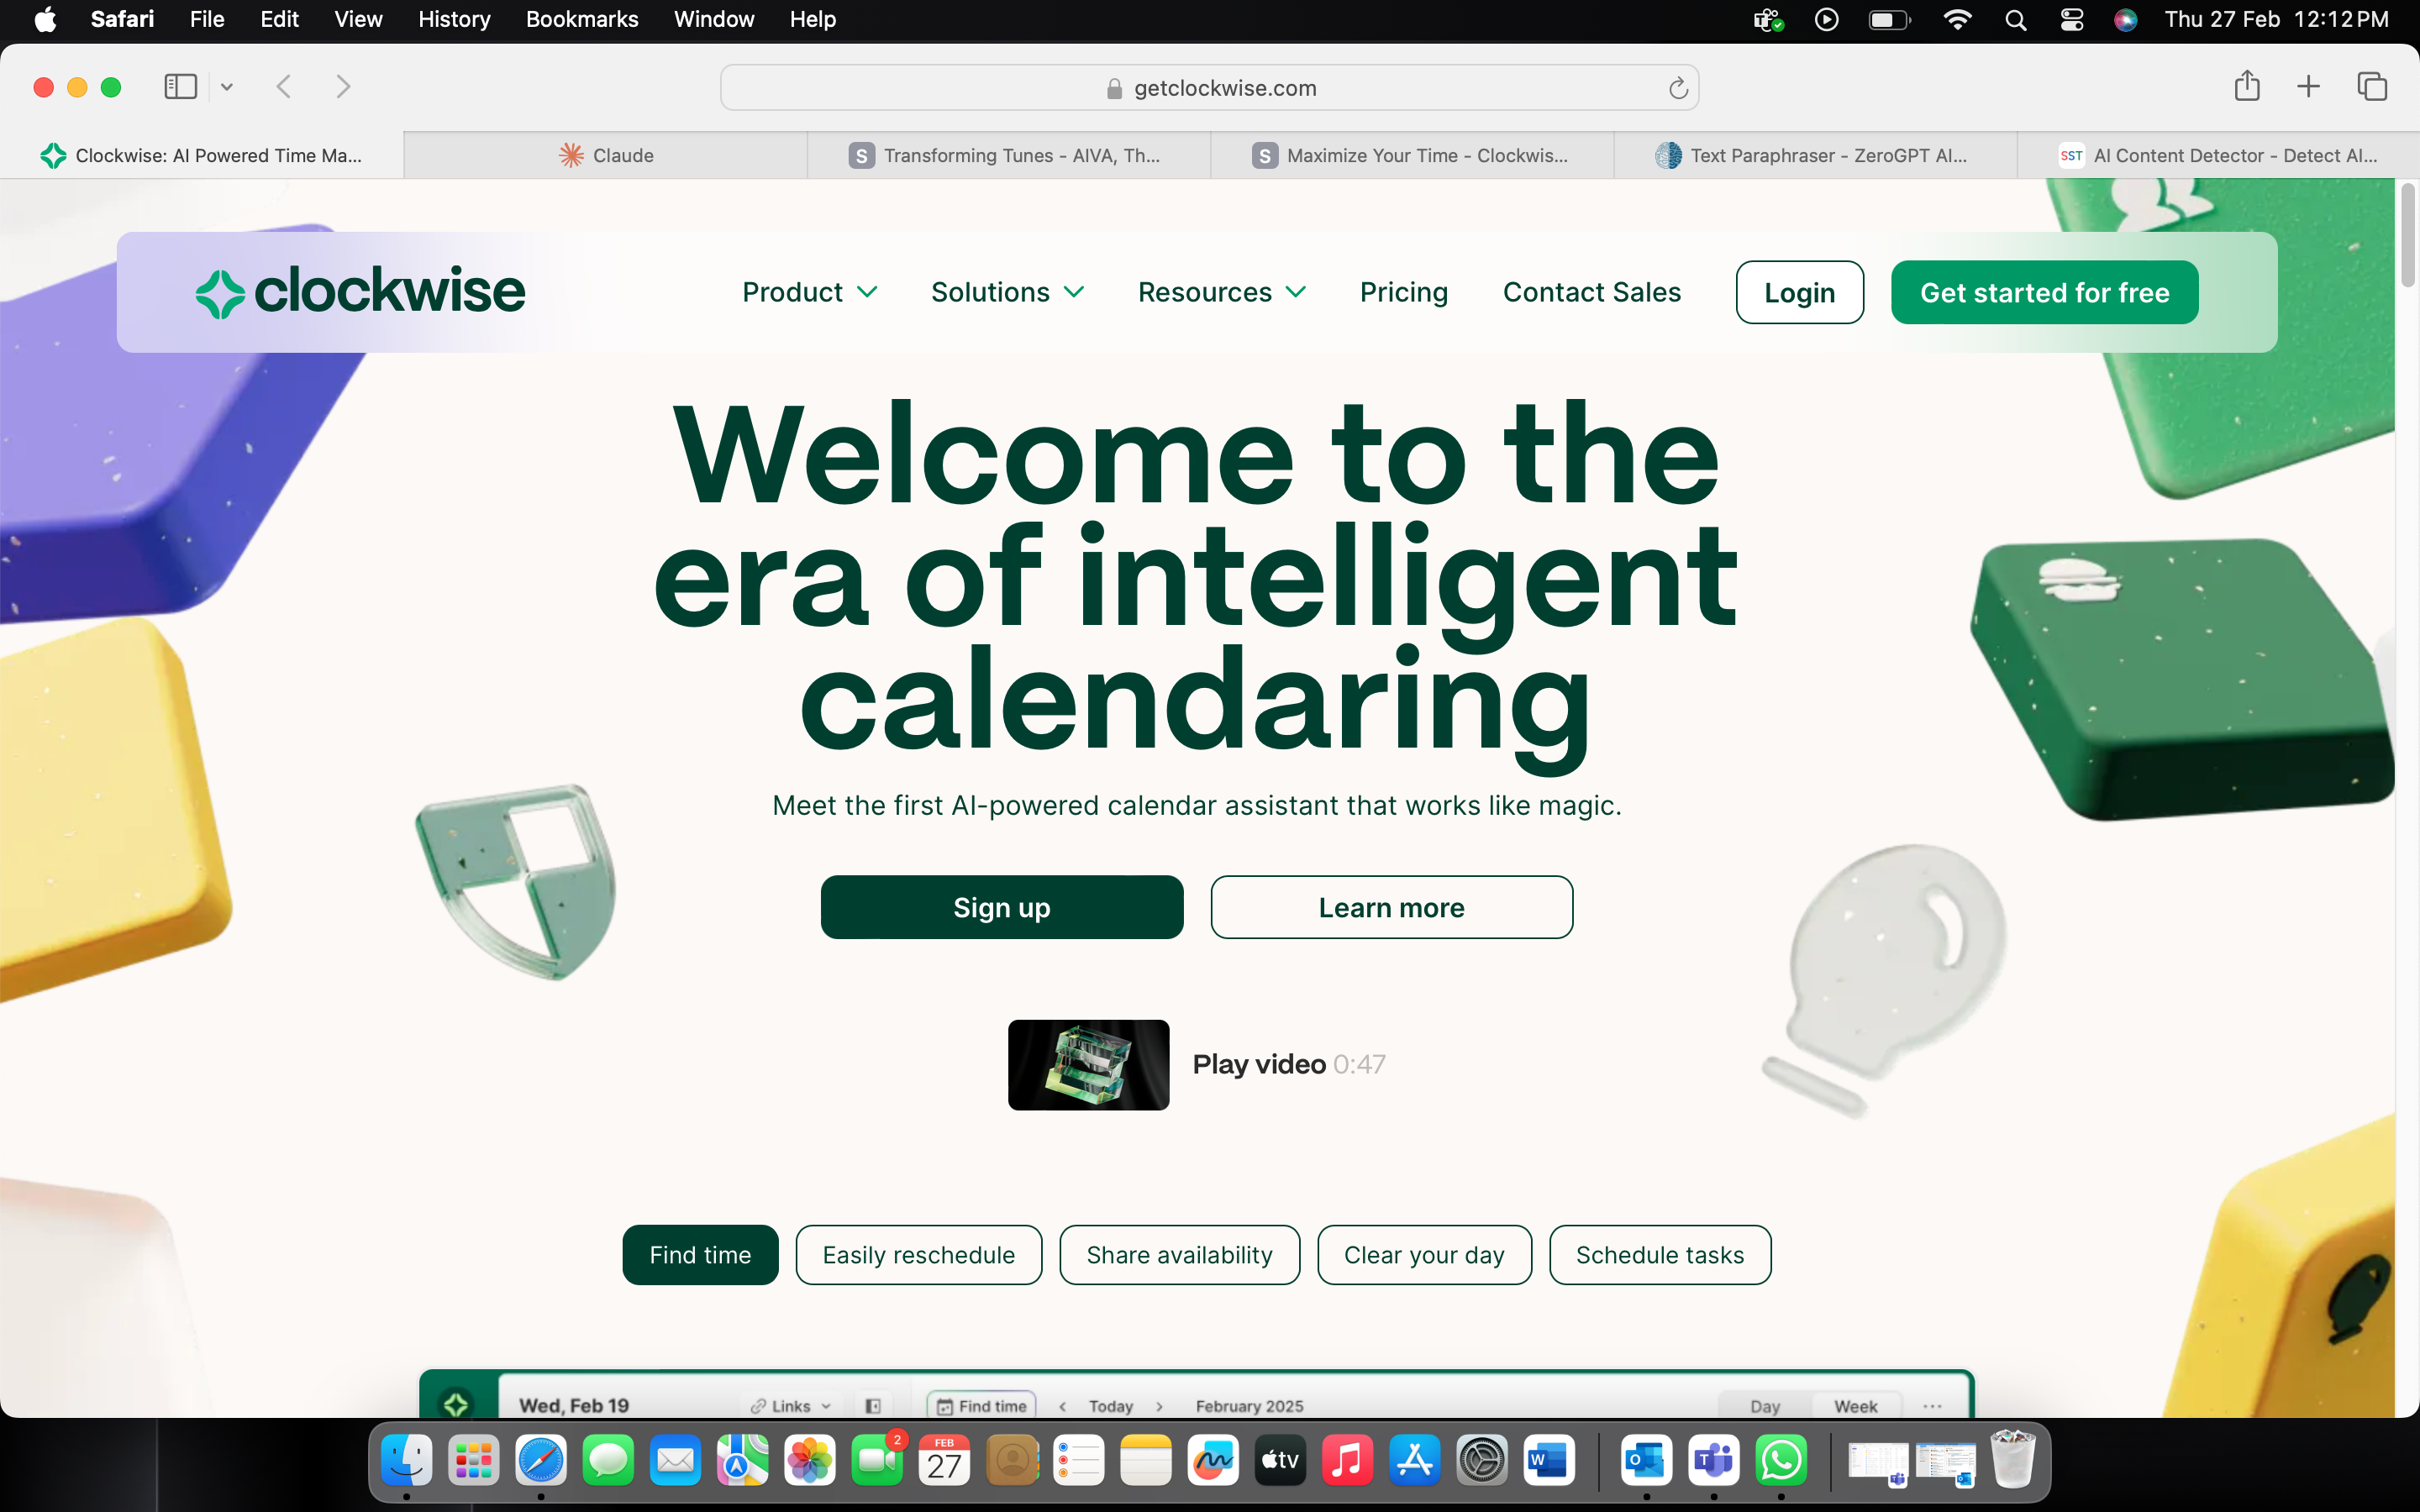Go forward with Safari's forward arrow
Image resolution: width=2420 pixels, height=1512 pixels.
[x=343, y=87]
